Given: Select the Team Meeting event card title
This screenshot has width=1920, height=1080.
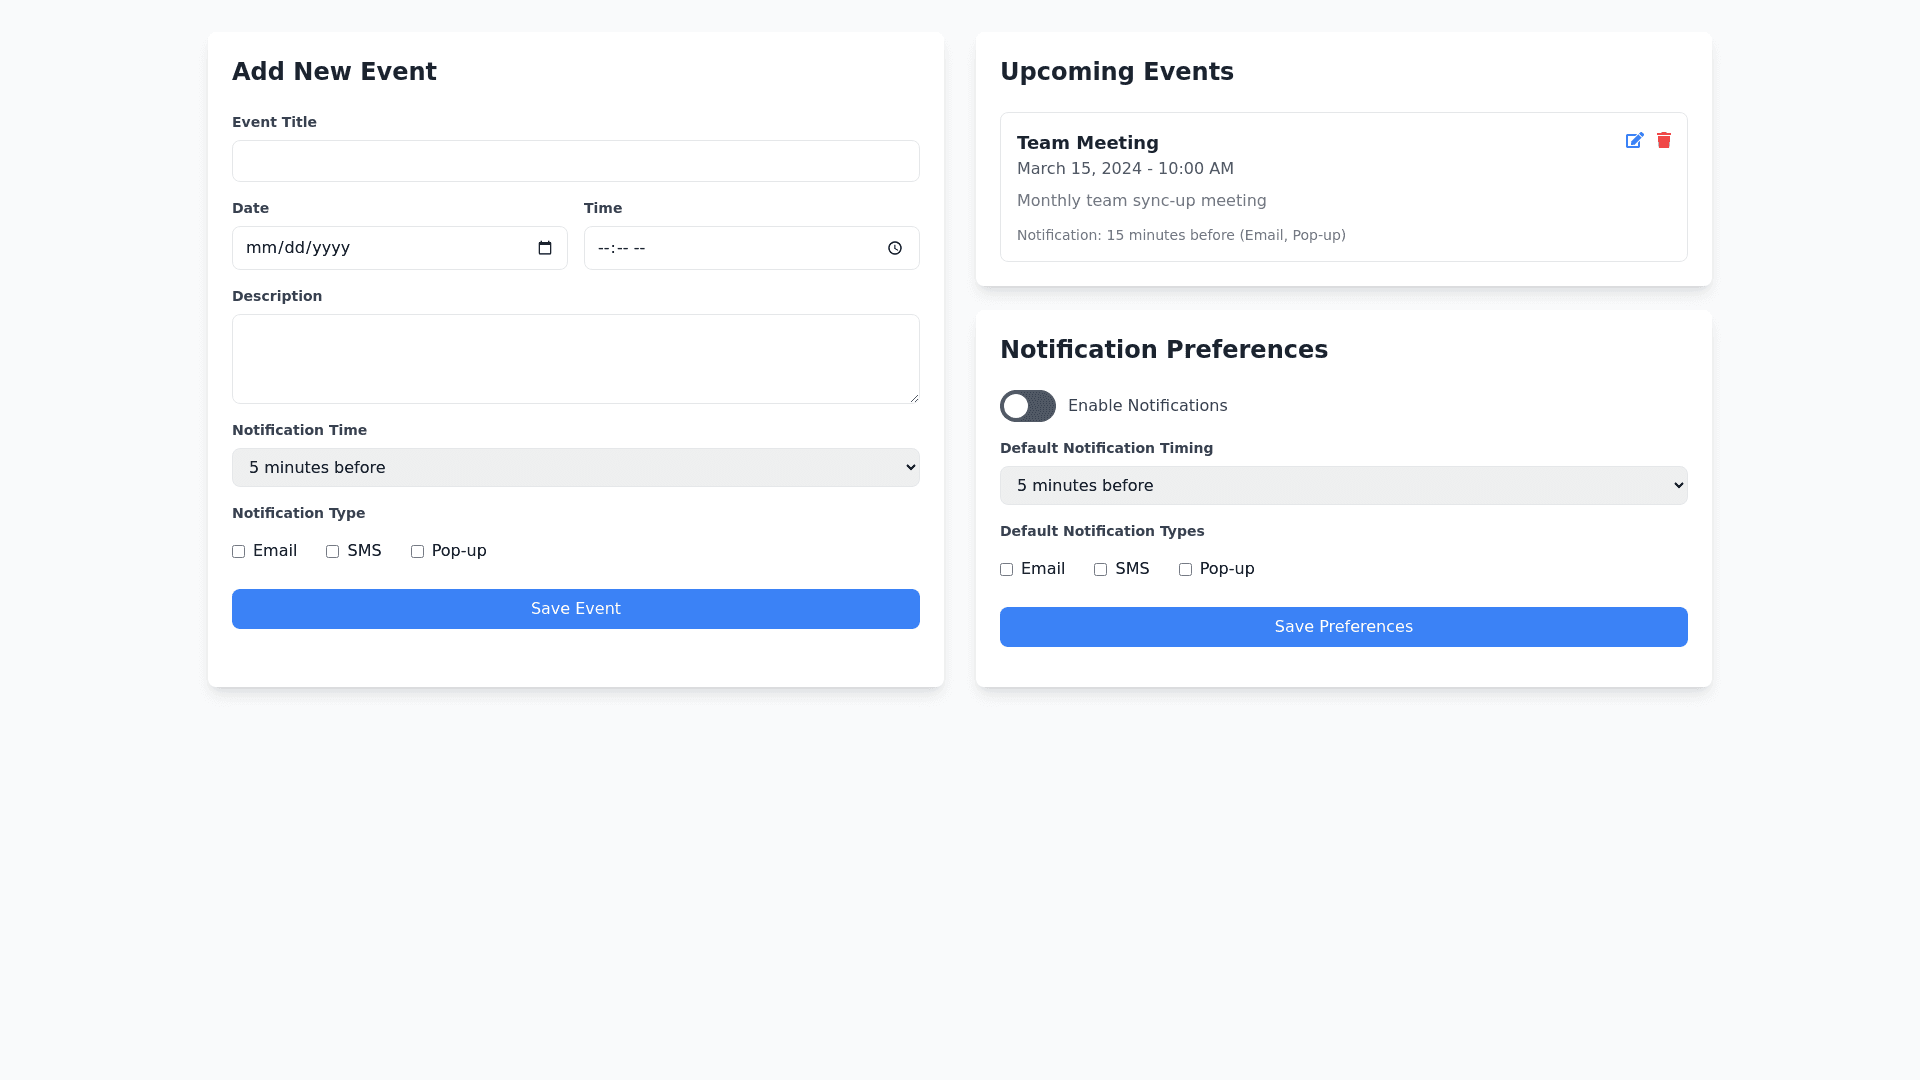Looking at the screenshot, I should [1088, 143].
